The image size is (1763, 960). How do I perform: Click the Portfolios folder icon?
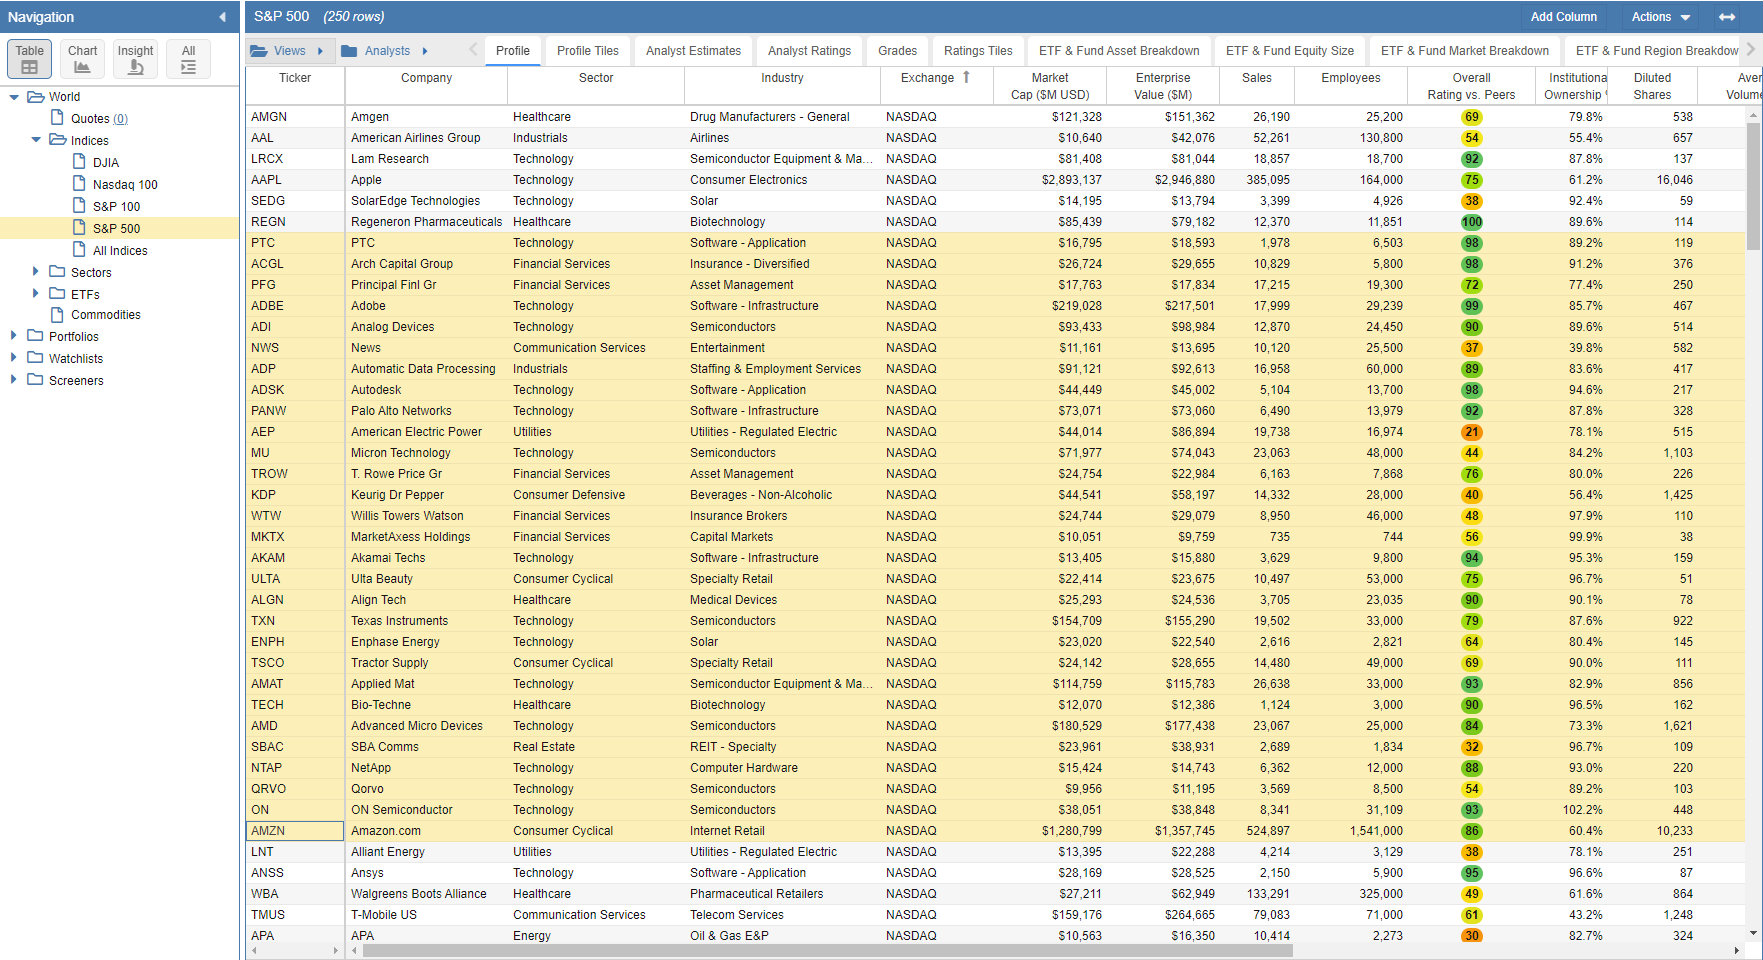click(36, 335)
